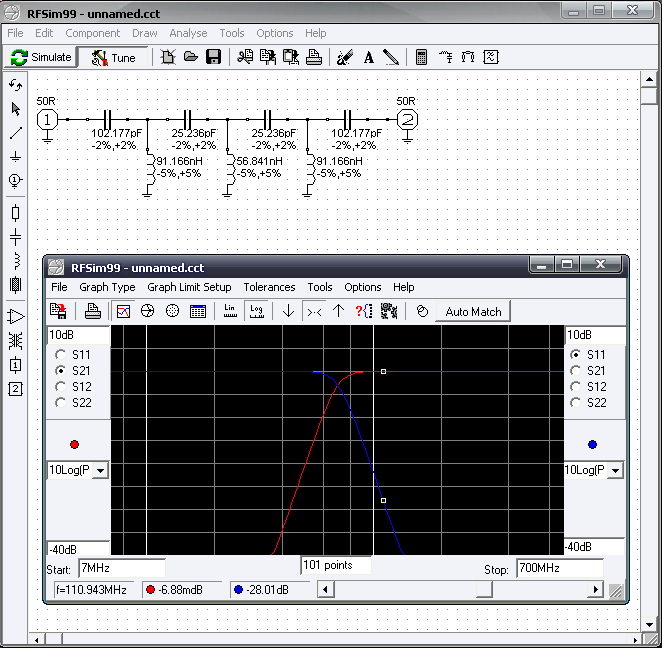Image resolution: width=662 pixels, height=648 pixels.
Task: Click the marker frequency slider thumb
Action: tap(484, 589)
